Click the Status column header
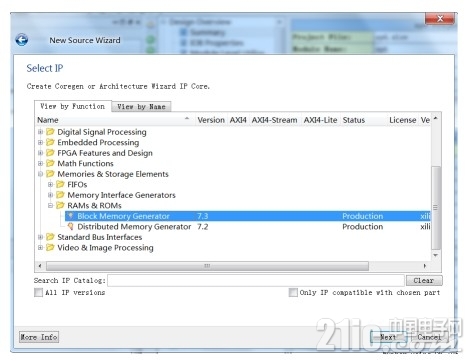The height and width of the screenshot is (361, 470). coord(364,120)
